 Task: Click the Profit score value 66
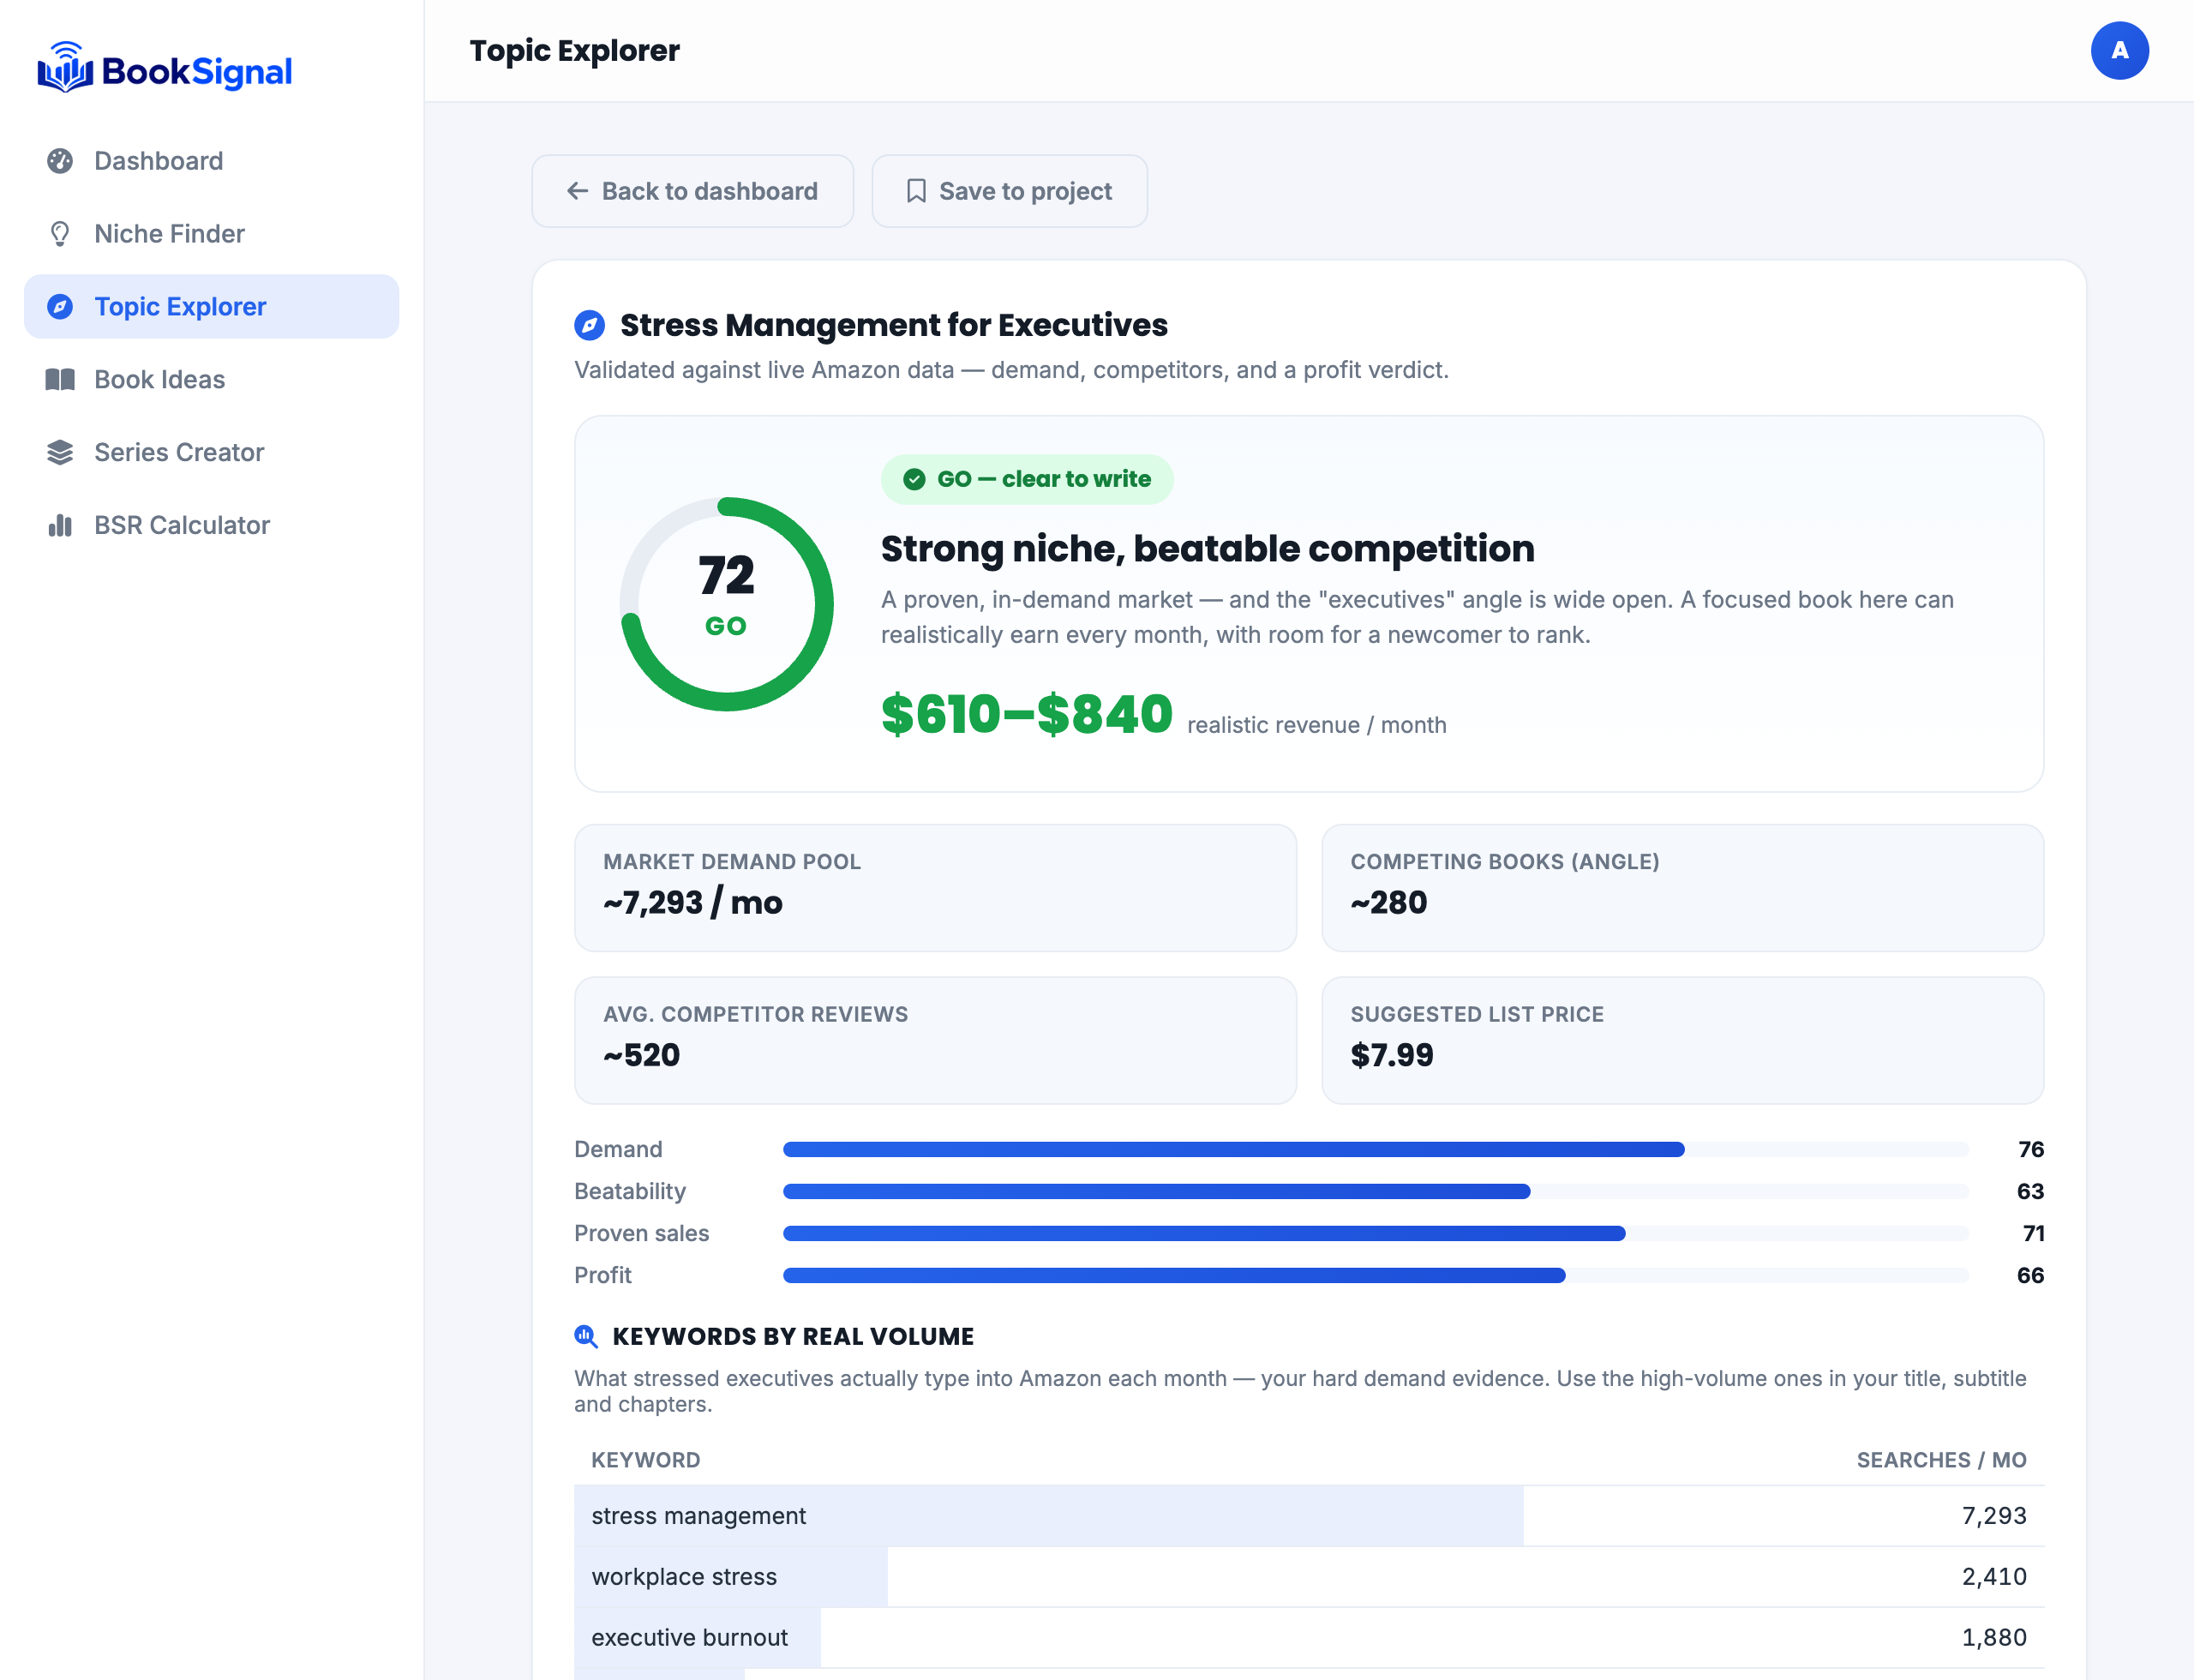tap(2030, 1276)
